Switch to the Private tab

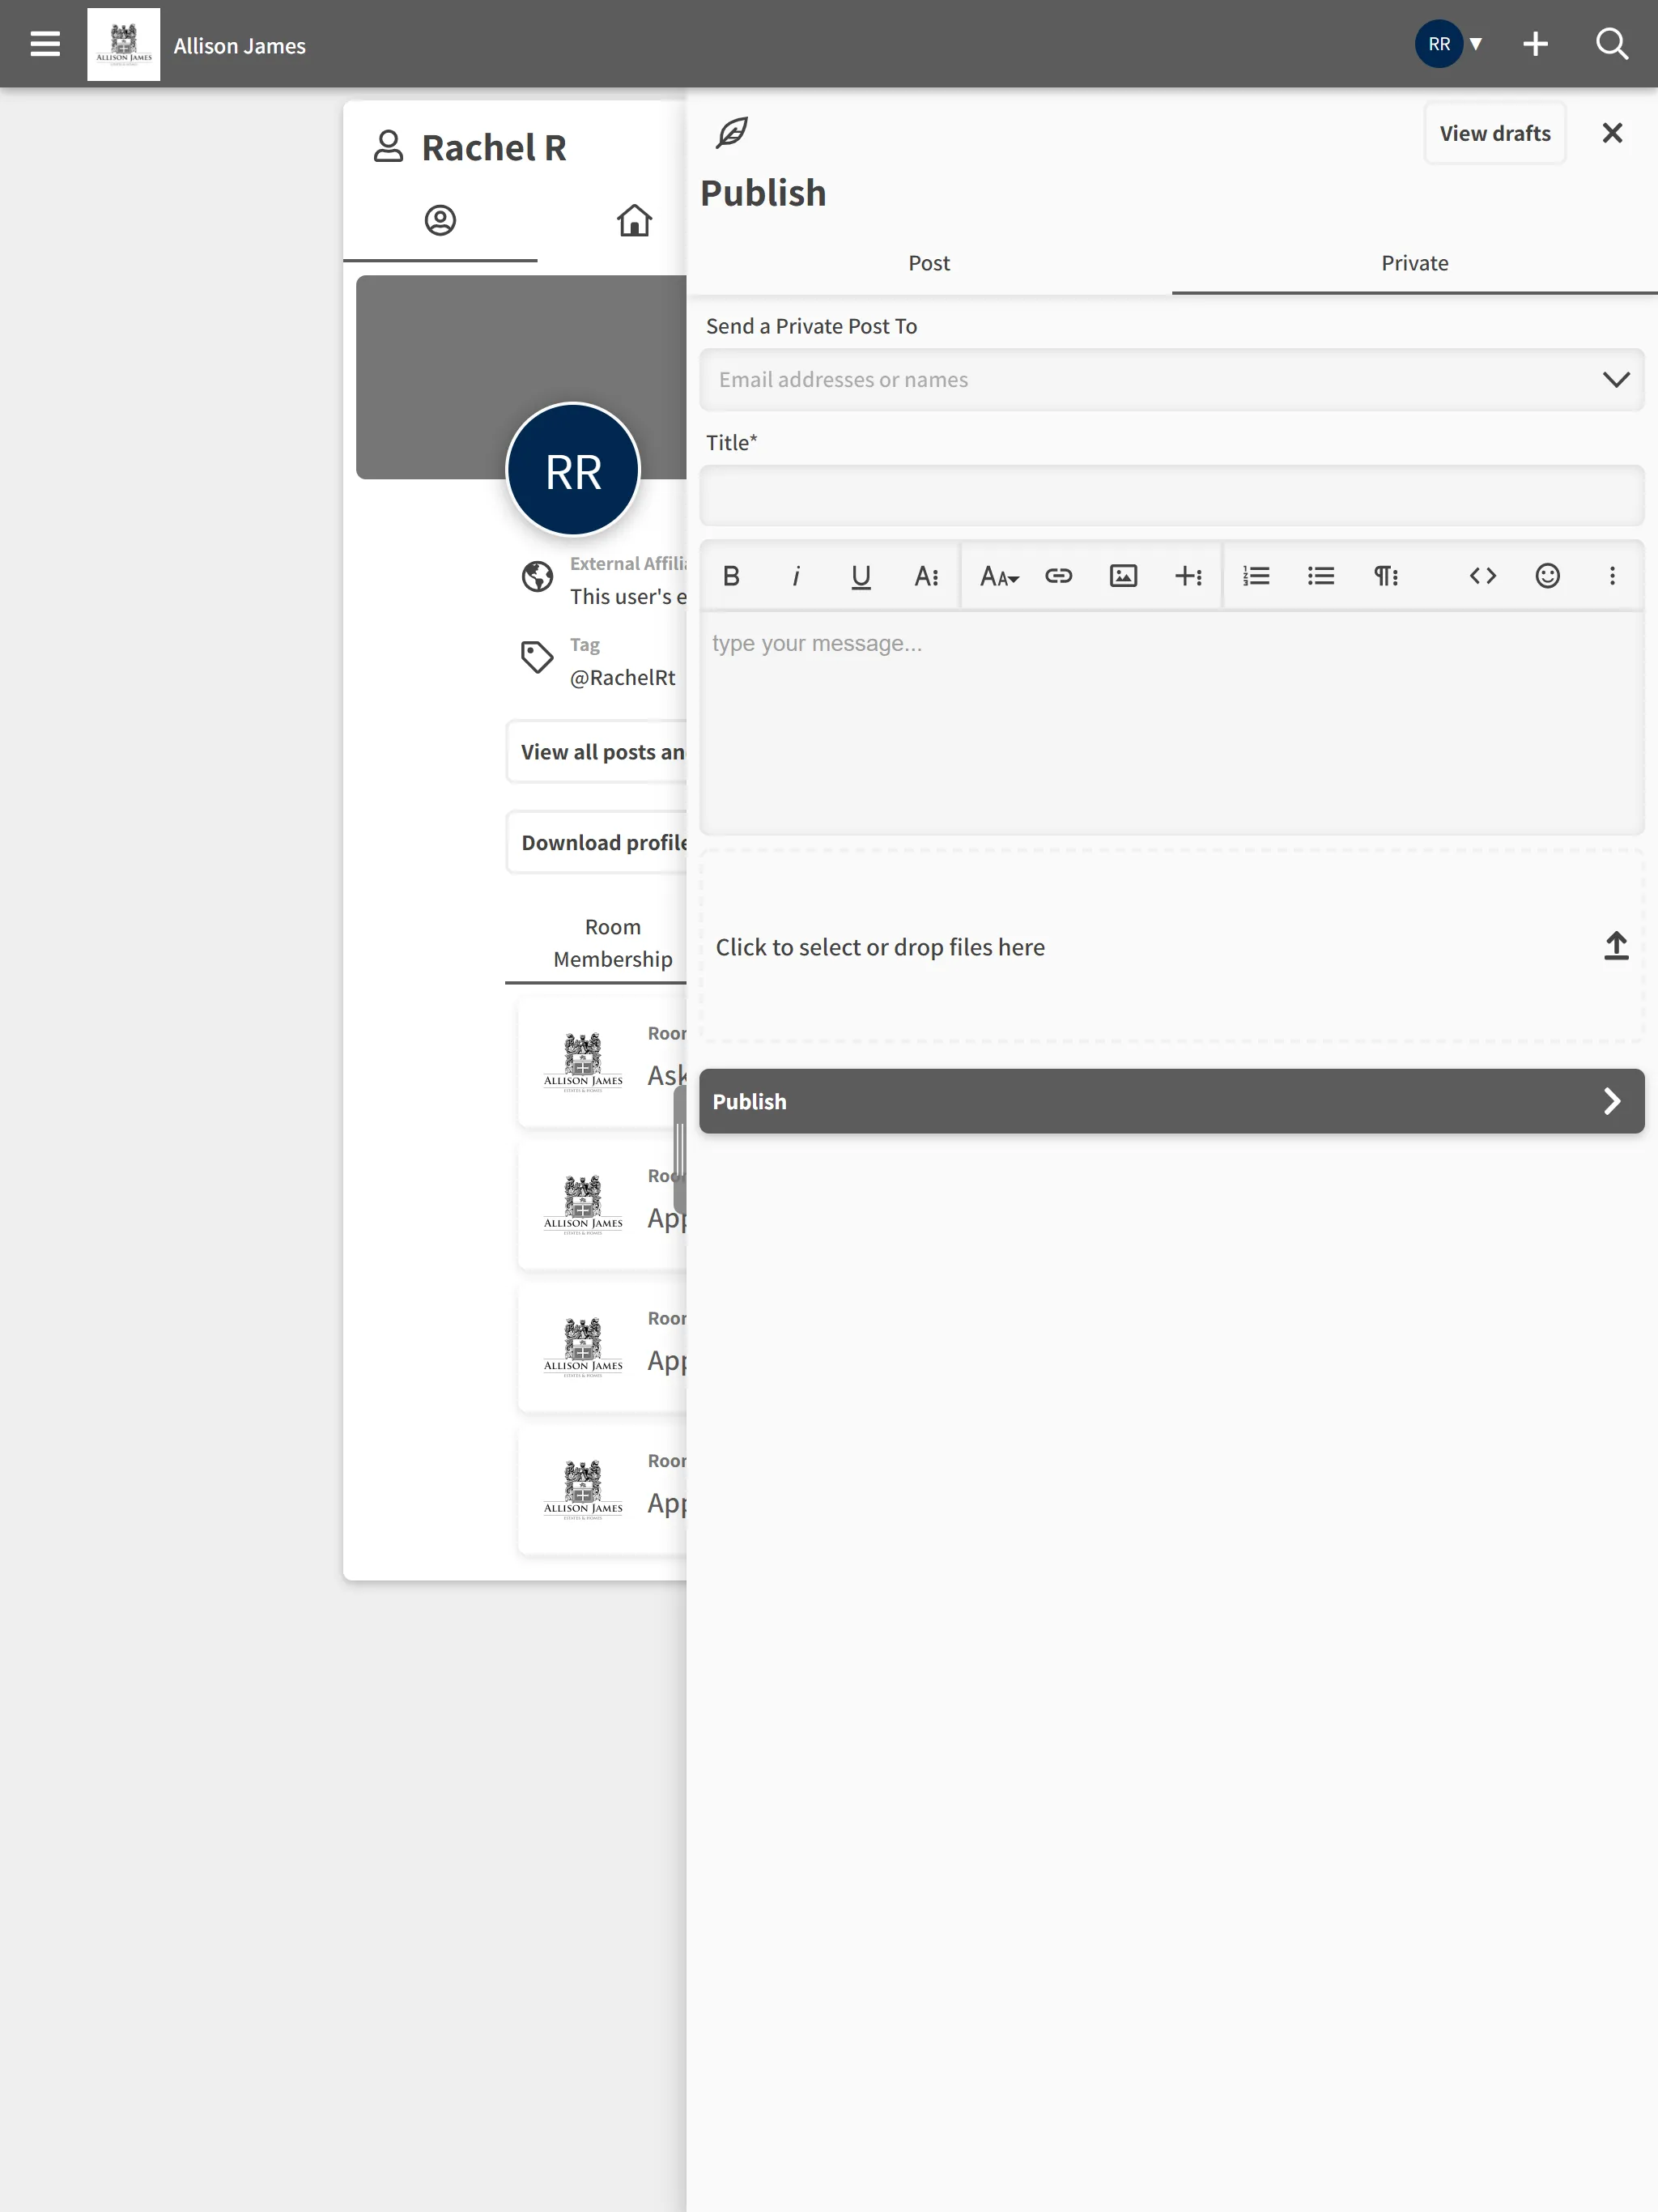coord(1414,263)
